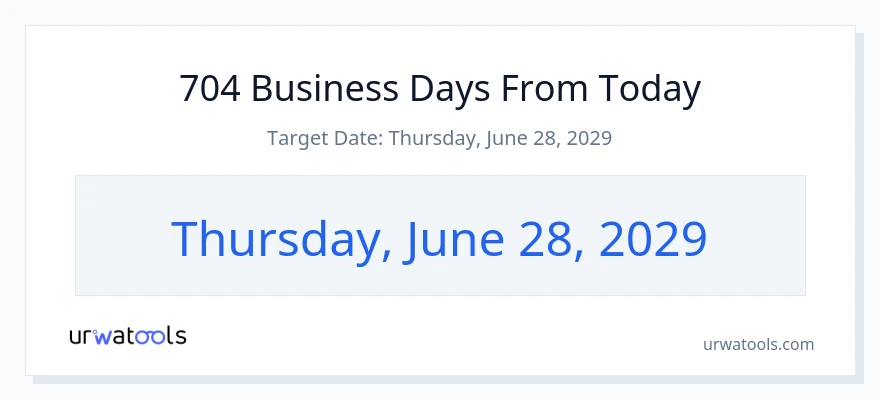The width and height of the screenshot is (880, 400).
Task: Click the blue 'oo' glyph in the logo
Action: point(150,337)
